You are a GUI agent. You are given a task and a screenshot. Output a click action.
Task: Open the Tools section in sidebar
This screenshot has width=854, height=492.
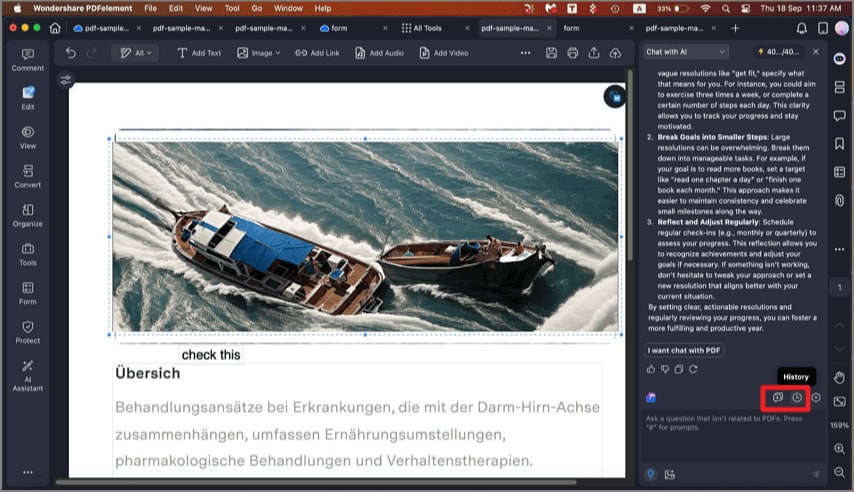point(28,254)
